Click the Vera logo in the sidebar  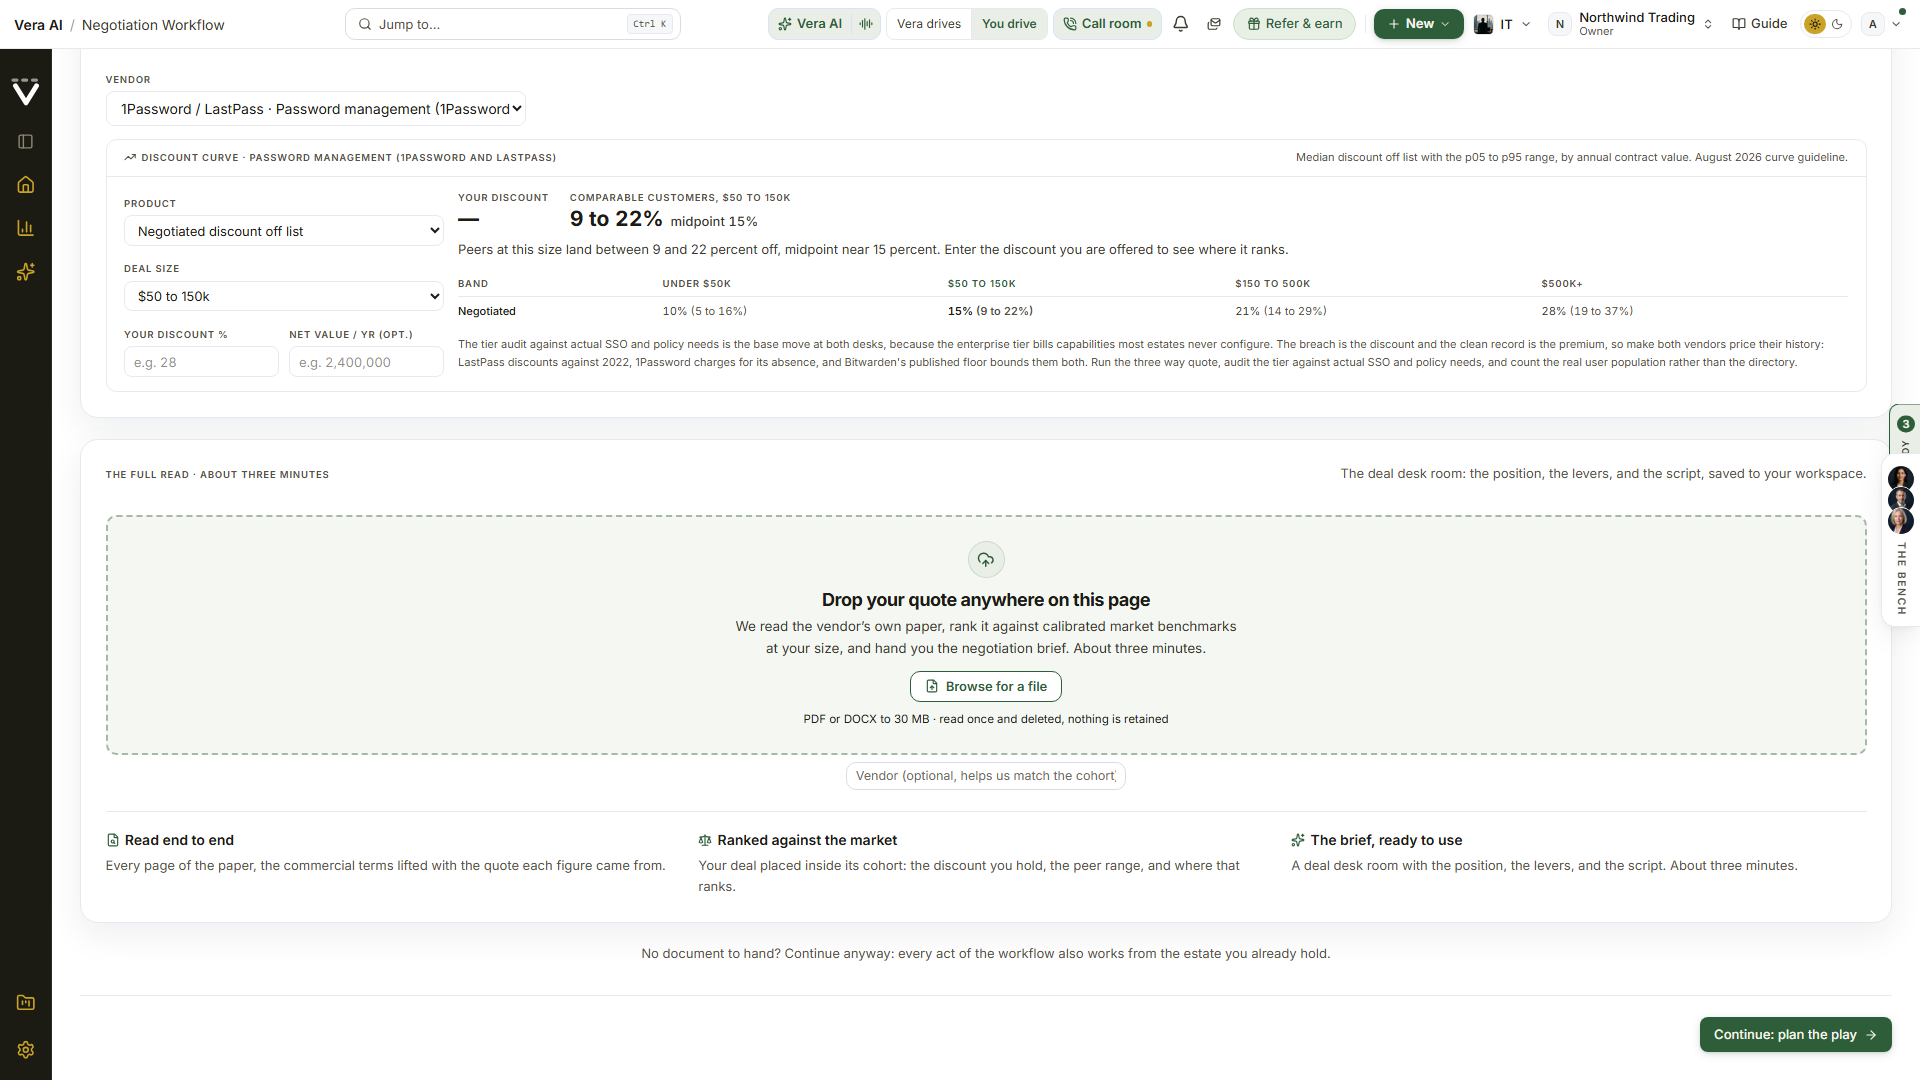[x=26, y=92]
